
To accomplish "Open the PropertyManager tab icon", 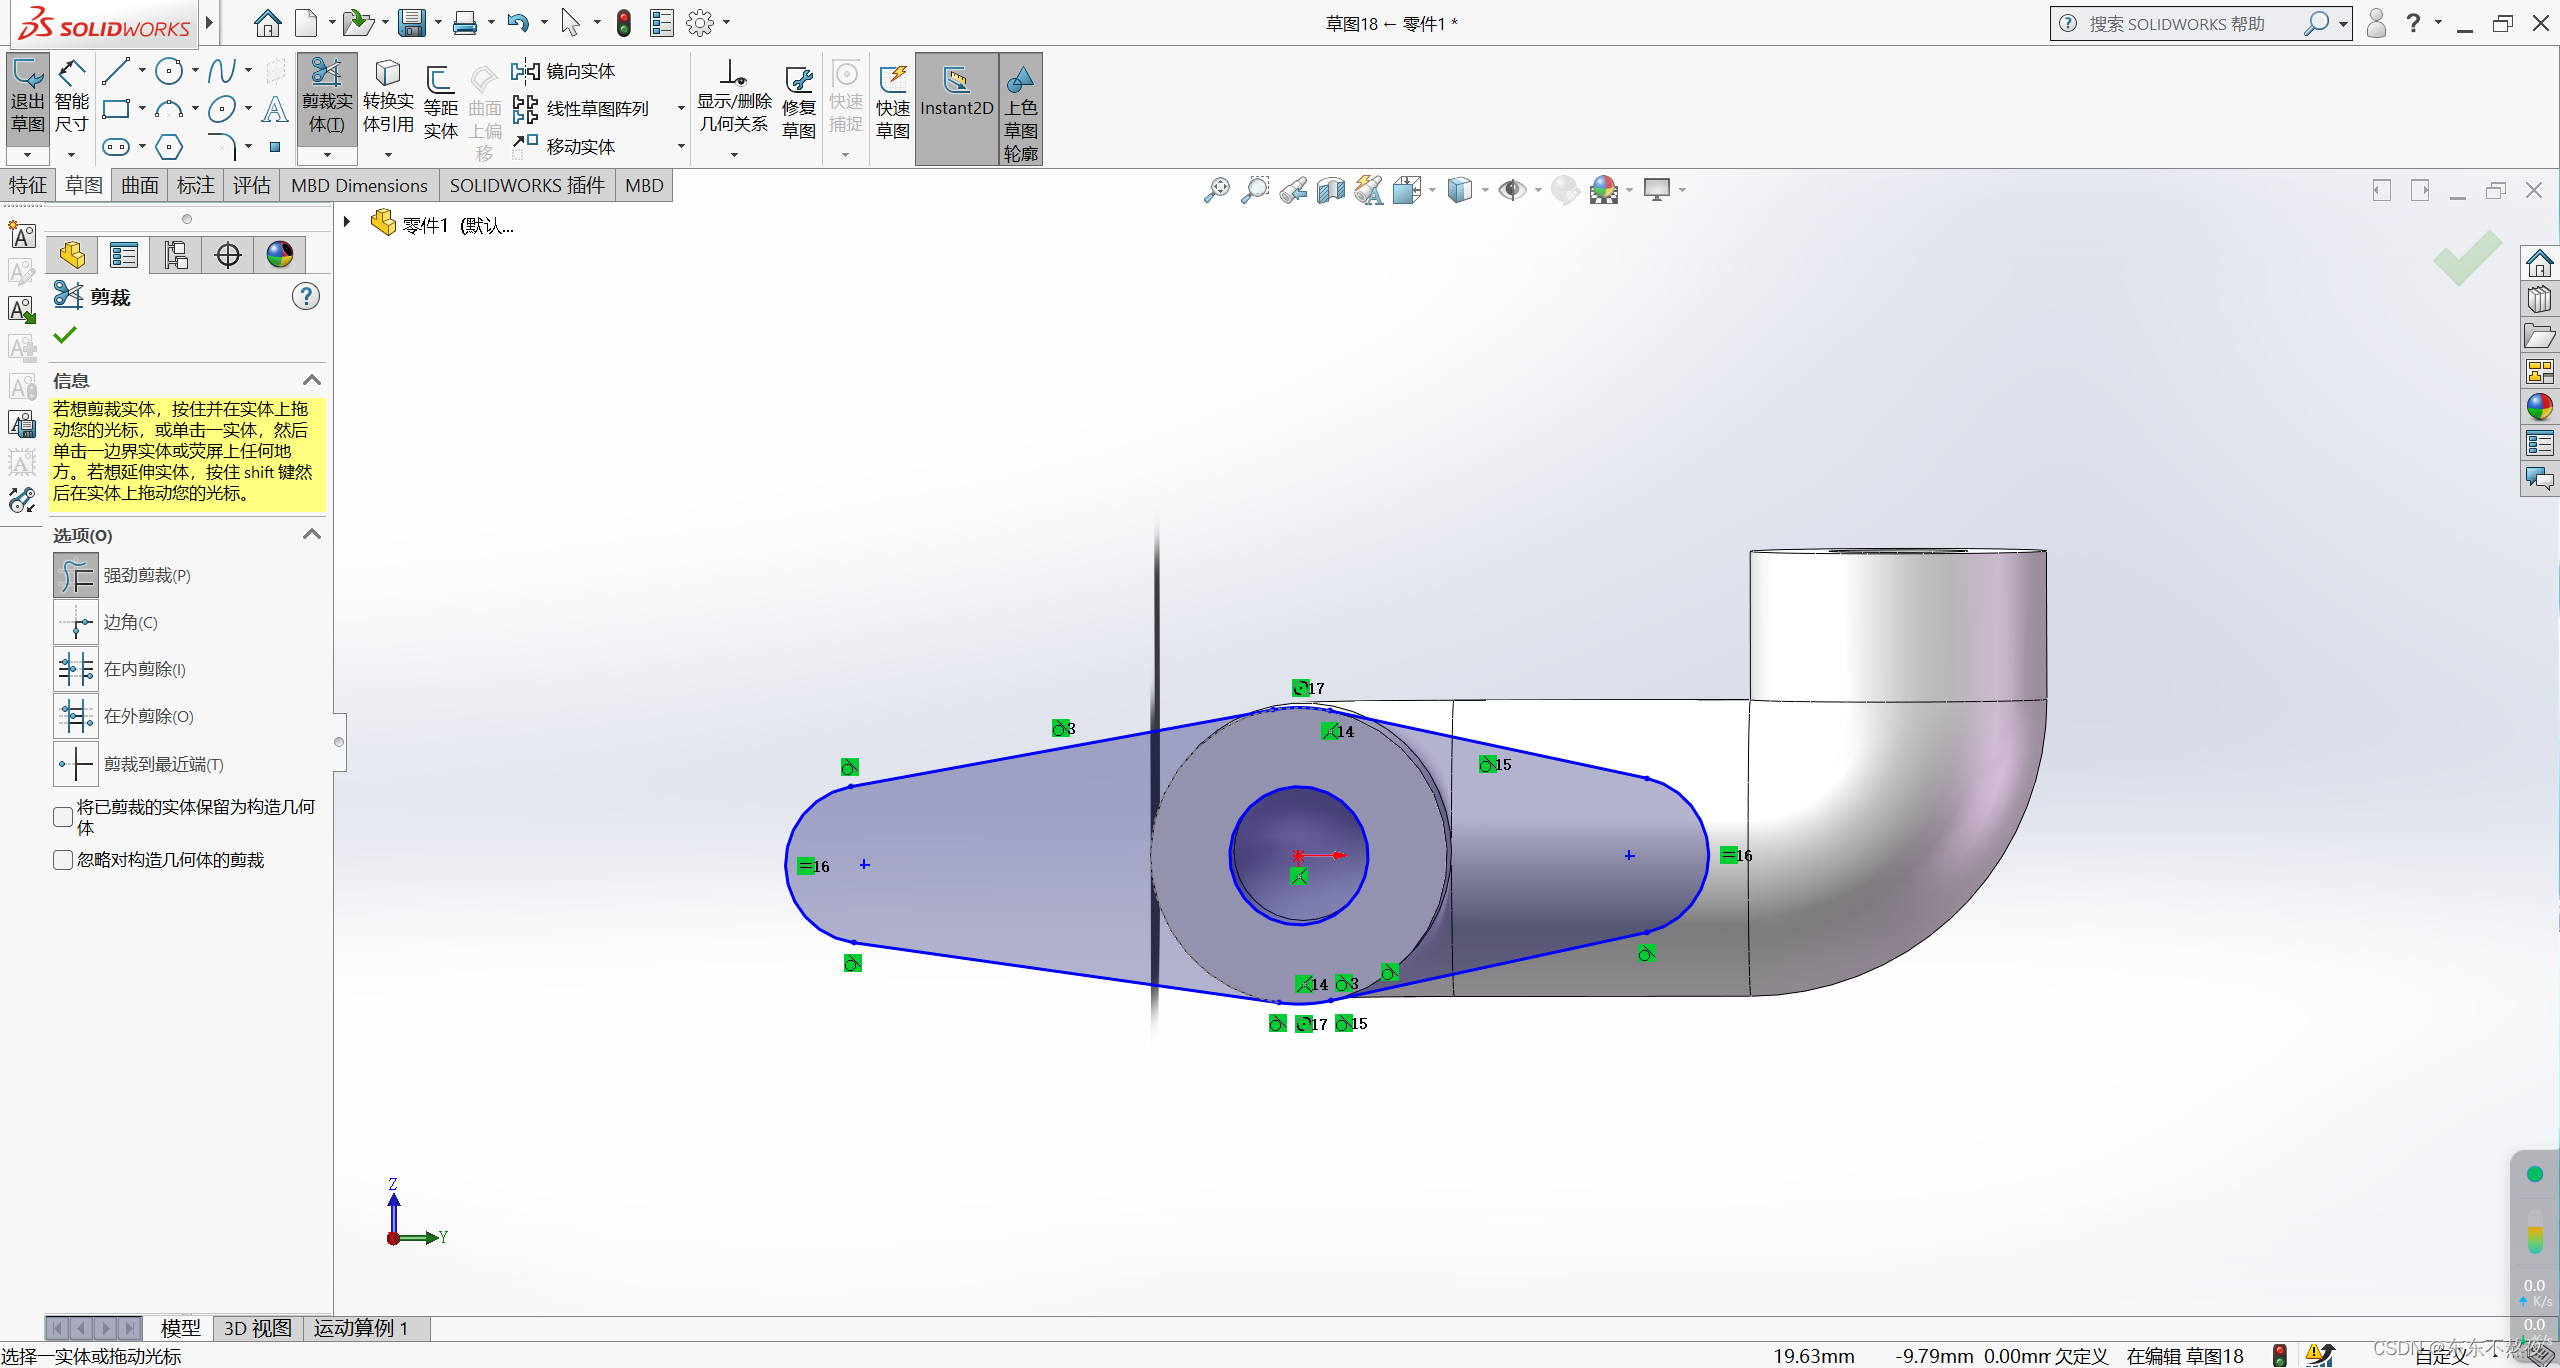I will [x=124, y=255].
